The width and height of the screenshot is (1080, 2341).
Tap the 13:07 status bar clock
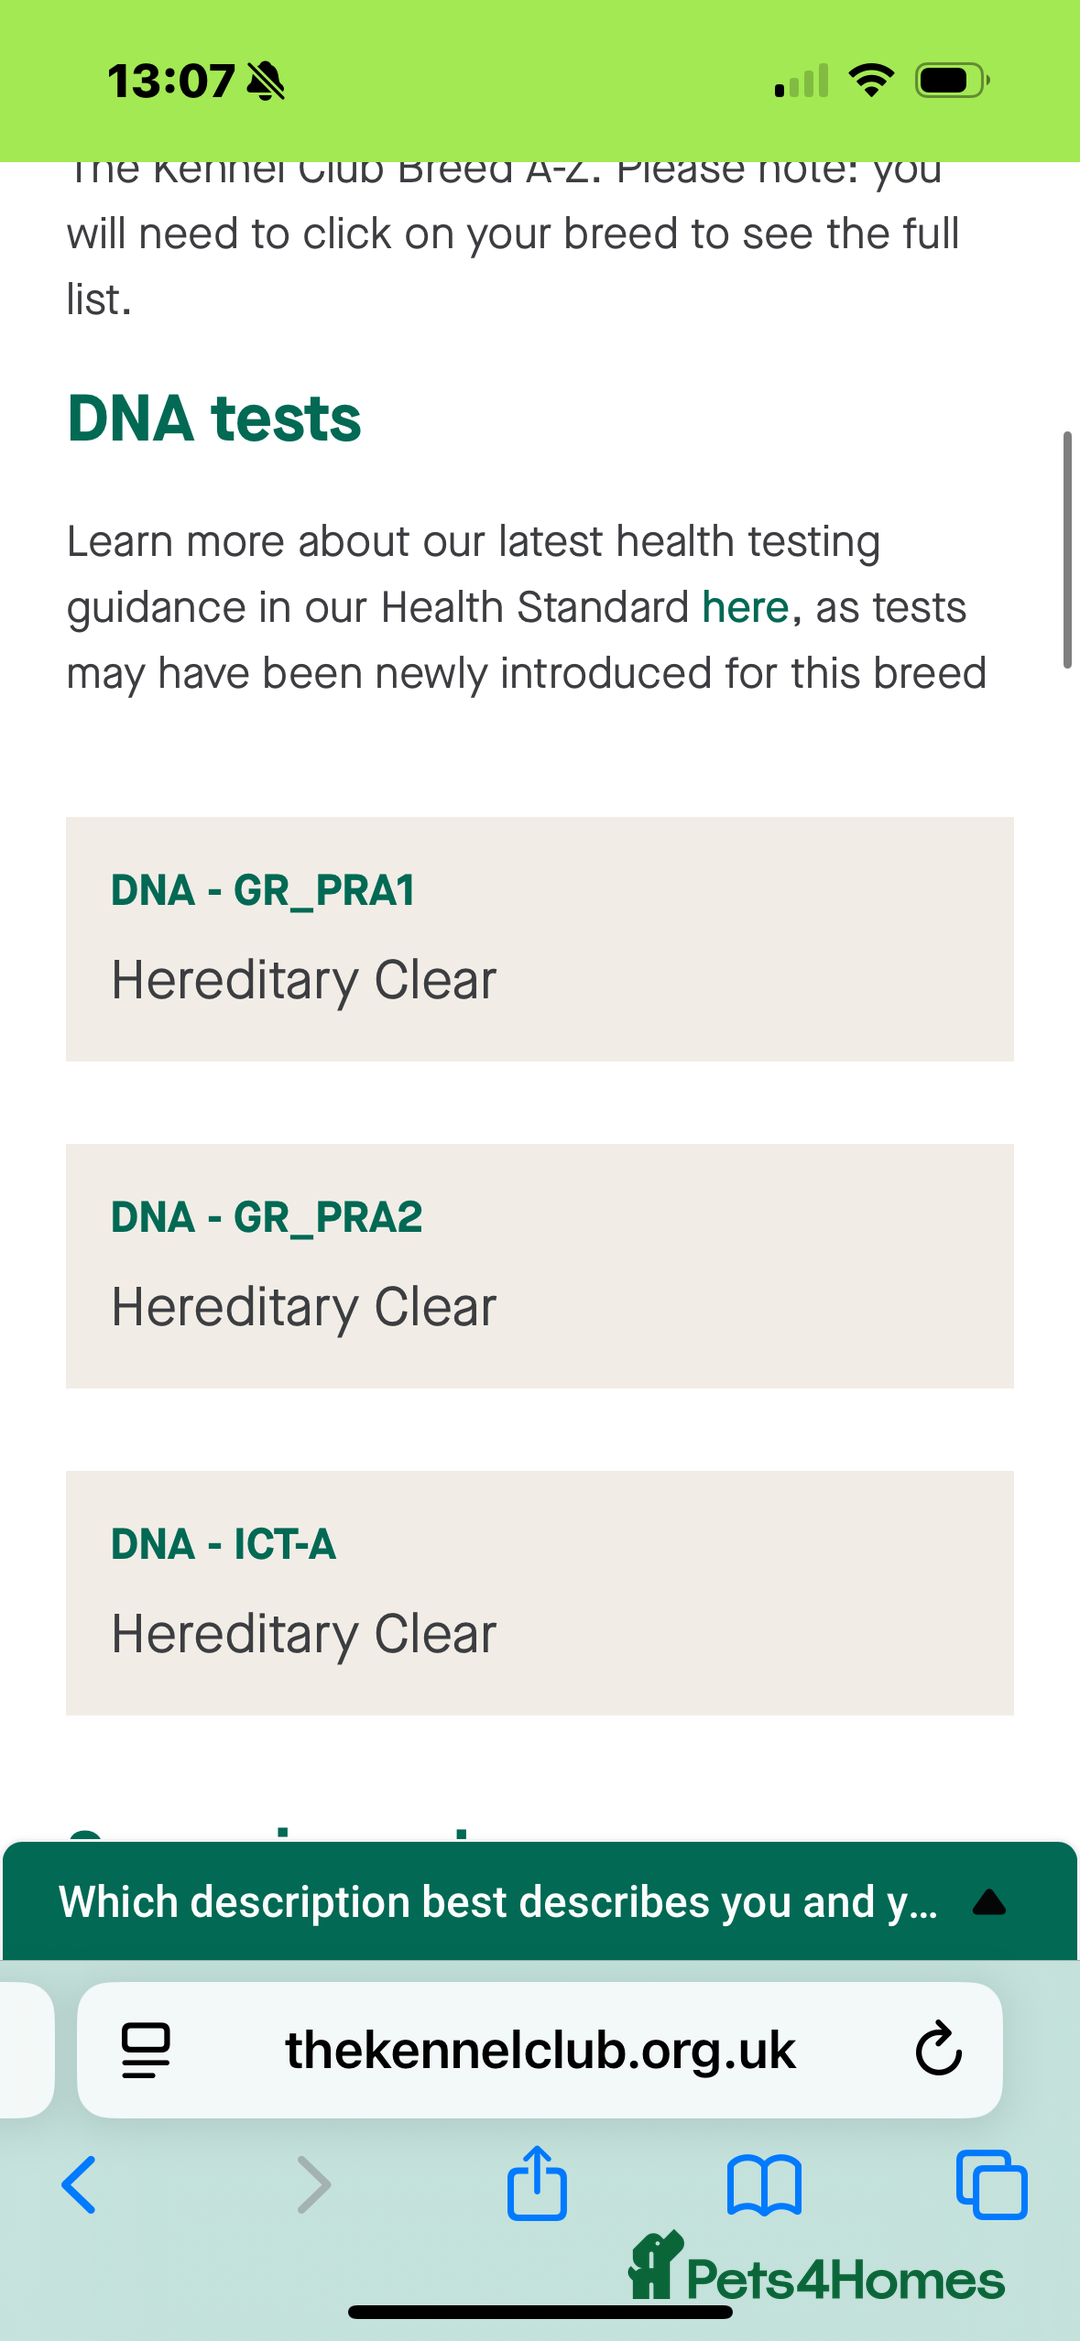[x=171, y=81]
